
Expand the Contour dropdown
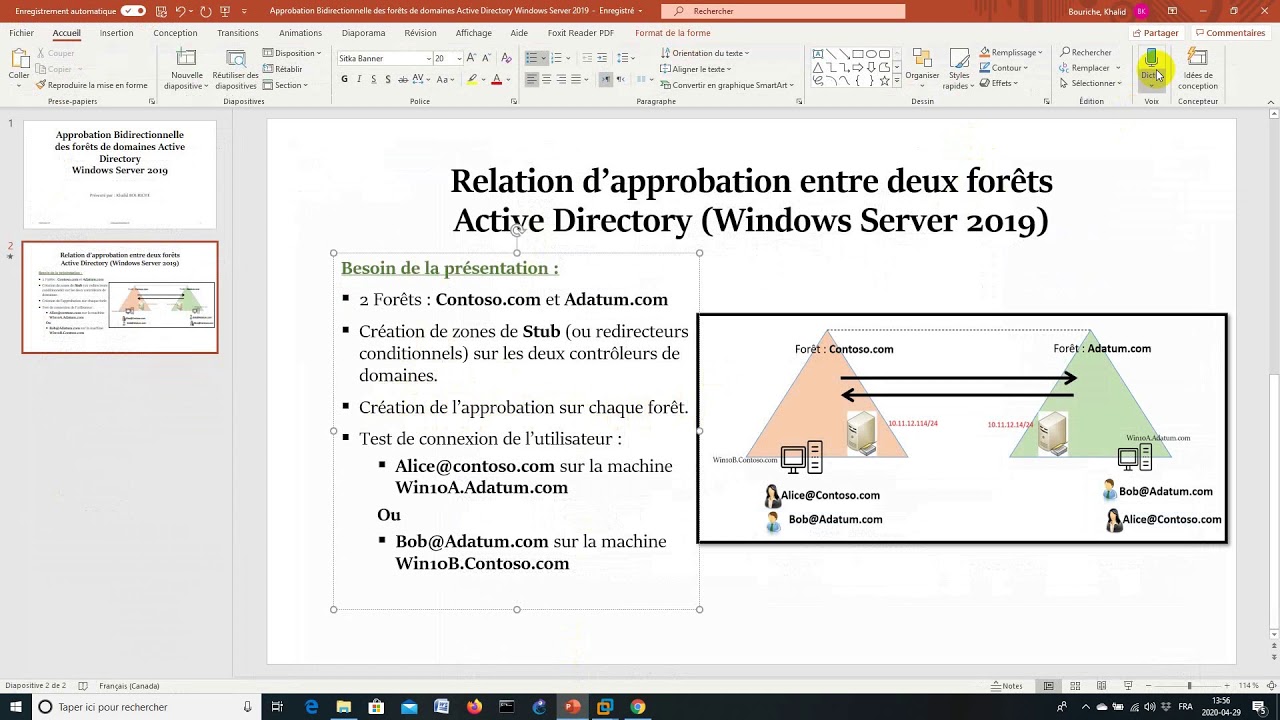tap(1005, 68)
